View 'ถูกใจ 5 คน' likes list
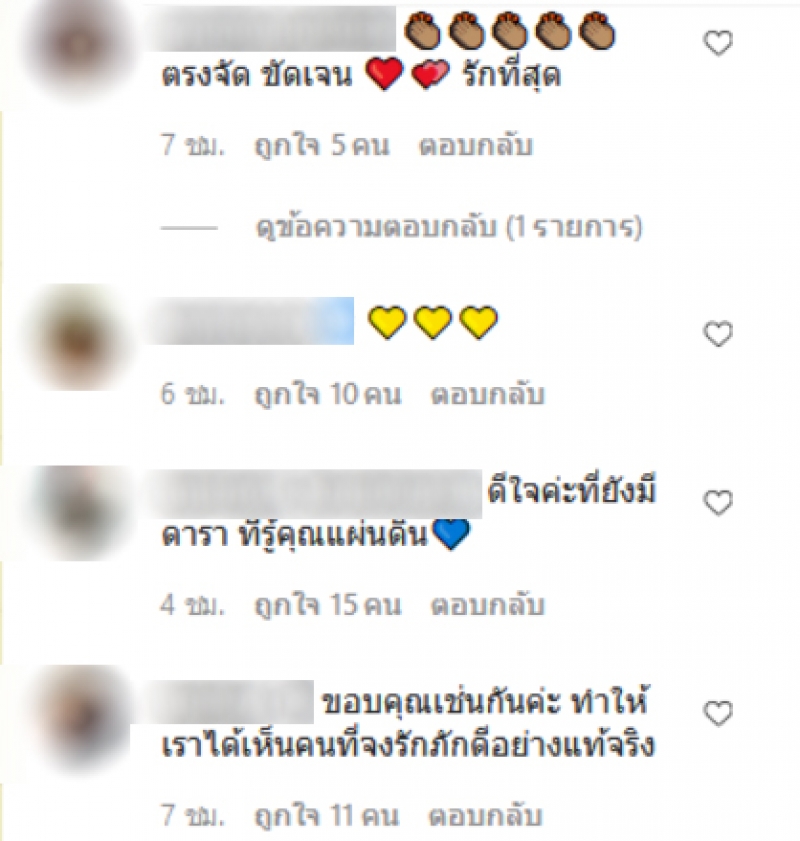800x841 pixels. pyautogui.click(x=322, y=145)
